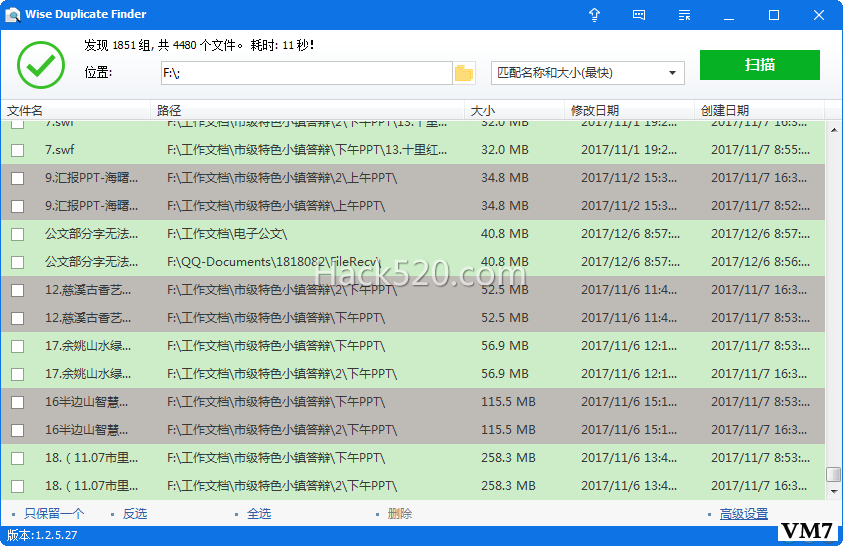843x546 pixels.
Task: Select 12.慈溪古香艺 checkbox created 2017/11/7 8:53
Action: [x=18, y=318]
